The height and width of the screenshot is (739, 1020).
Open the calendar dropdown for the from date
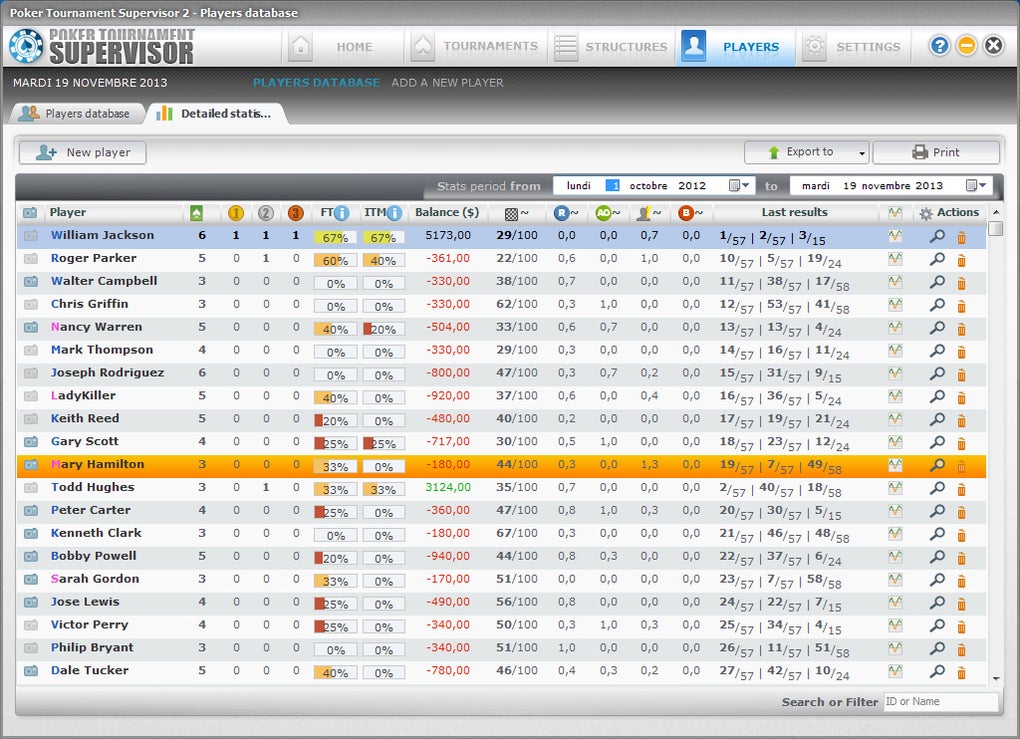pos(740,186)
